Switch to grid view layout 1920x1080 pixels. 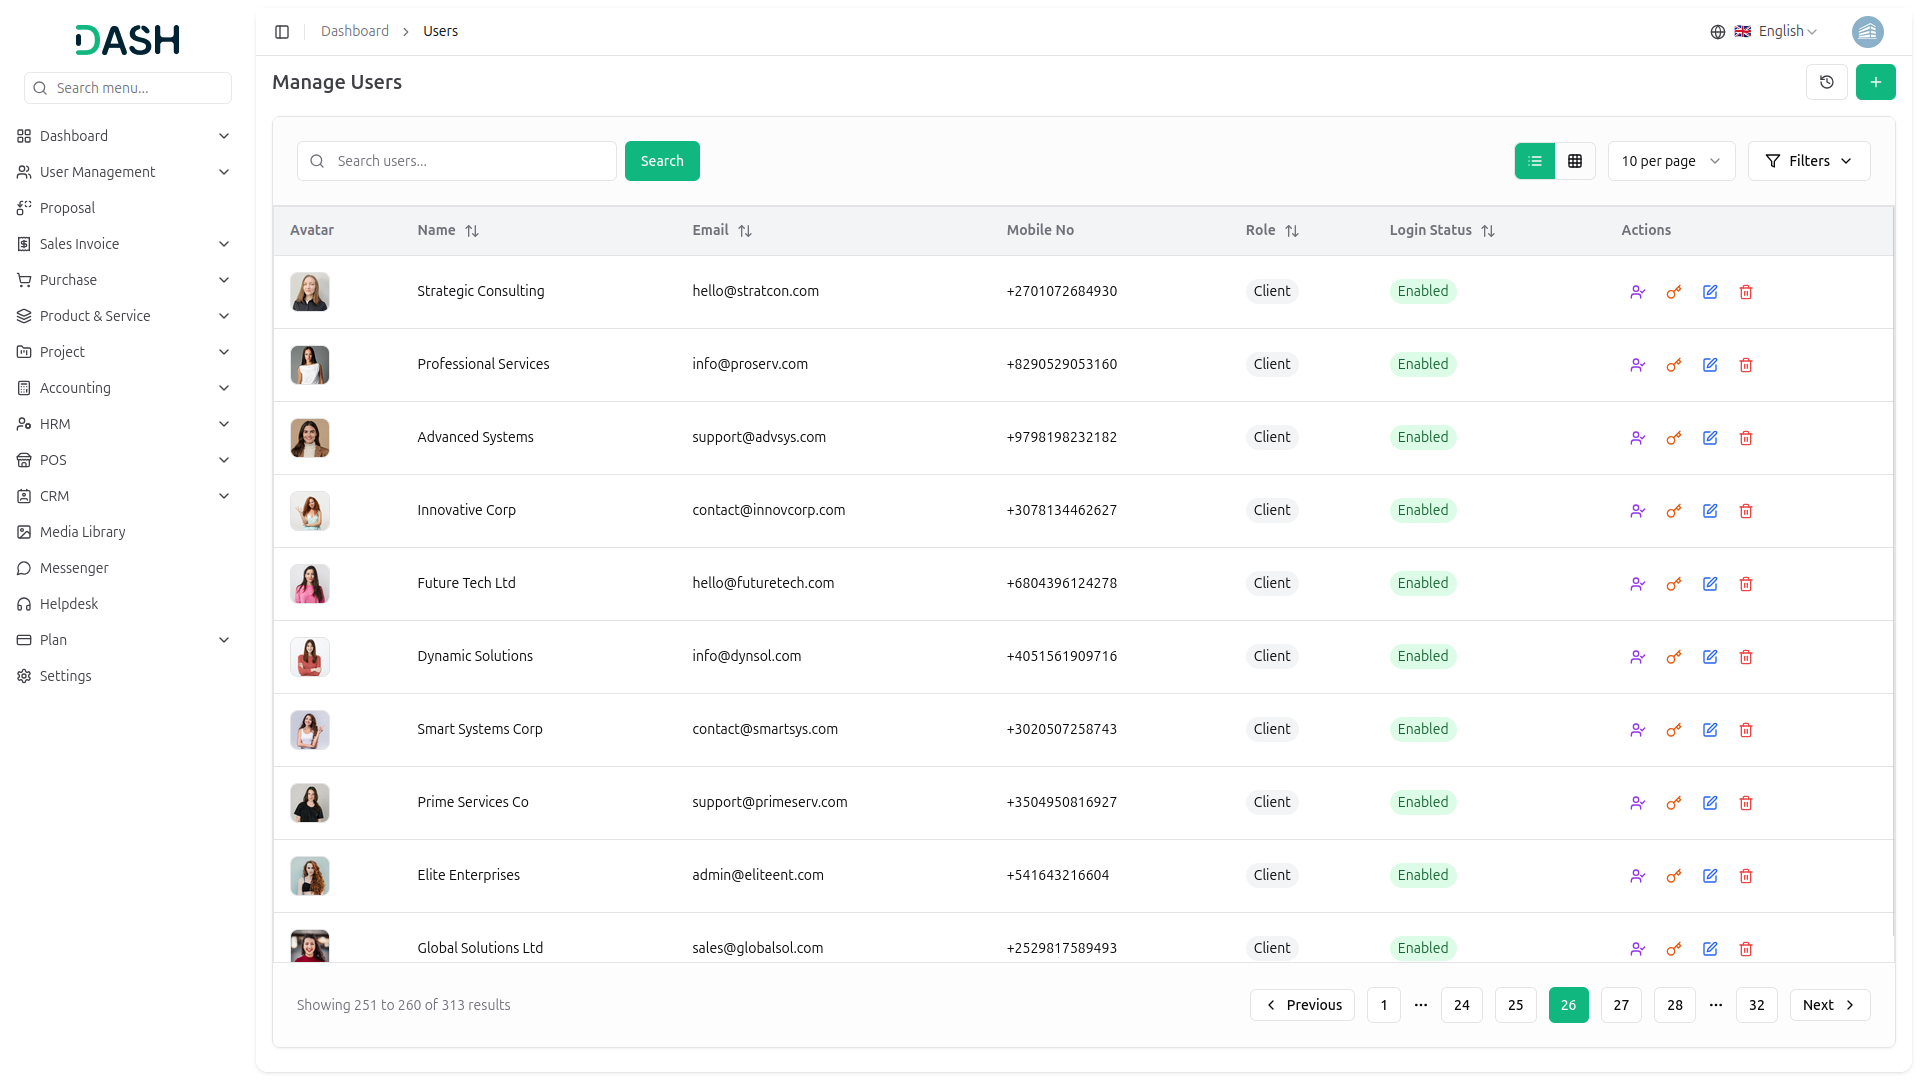[1575, 161]
